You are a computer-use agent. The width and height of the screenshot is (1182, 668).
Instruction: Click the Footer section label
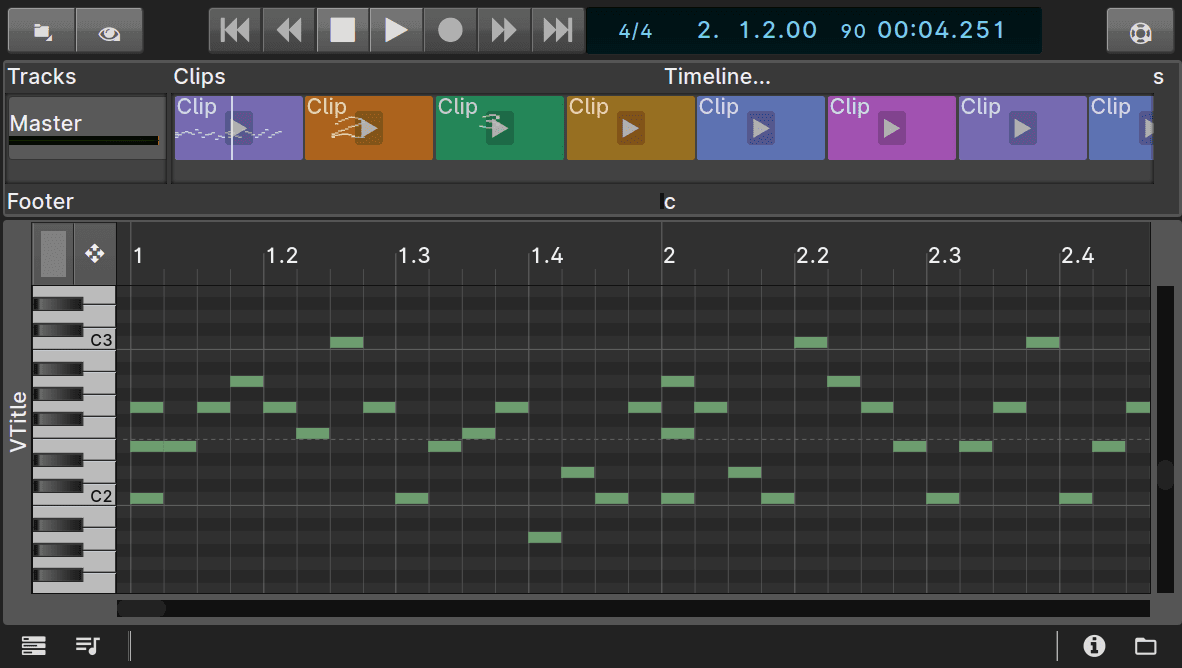40,201
